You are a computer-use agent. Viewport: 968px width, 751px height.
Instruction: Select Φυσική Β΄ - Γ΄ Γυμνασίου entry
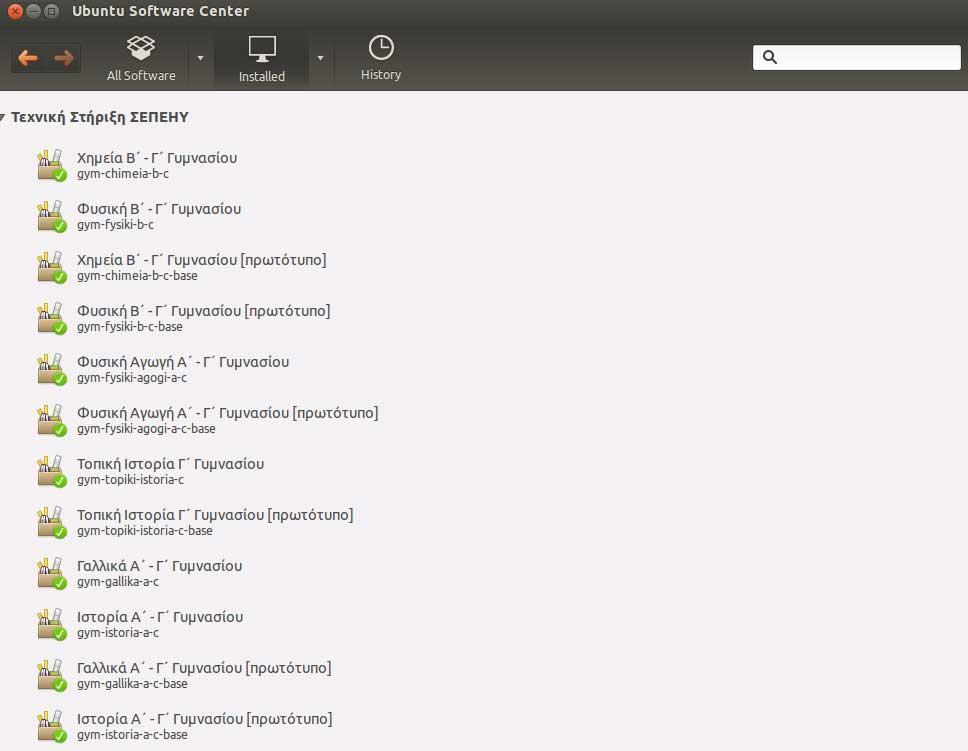[159, 209]
